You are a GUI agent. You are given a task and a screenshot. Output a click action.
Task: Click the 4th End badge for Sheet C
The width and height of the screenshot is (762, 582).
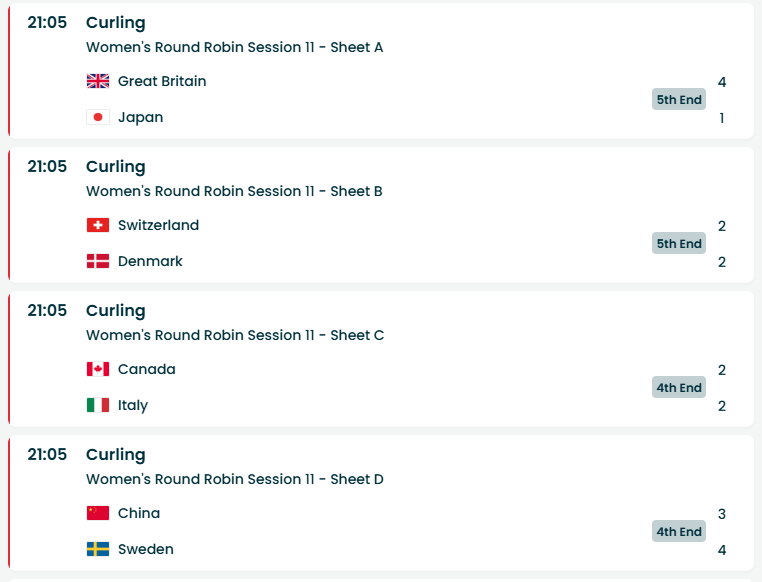pyautogui.click(x=679, y=387)
